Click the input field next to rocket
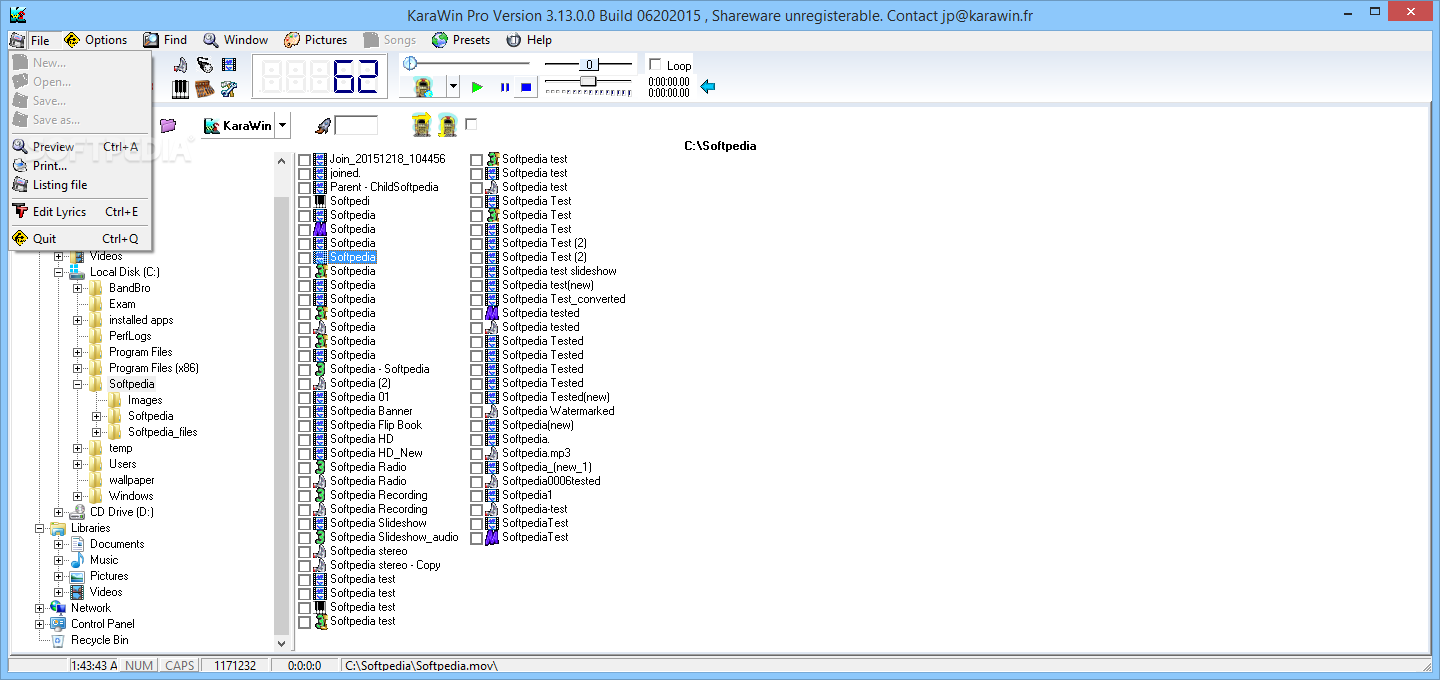 click(x=356, y=126)
